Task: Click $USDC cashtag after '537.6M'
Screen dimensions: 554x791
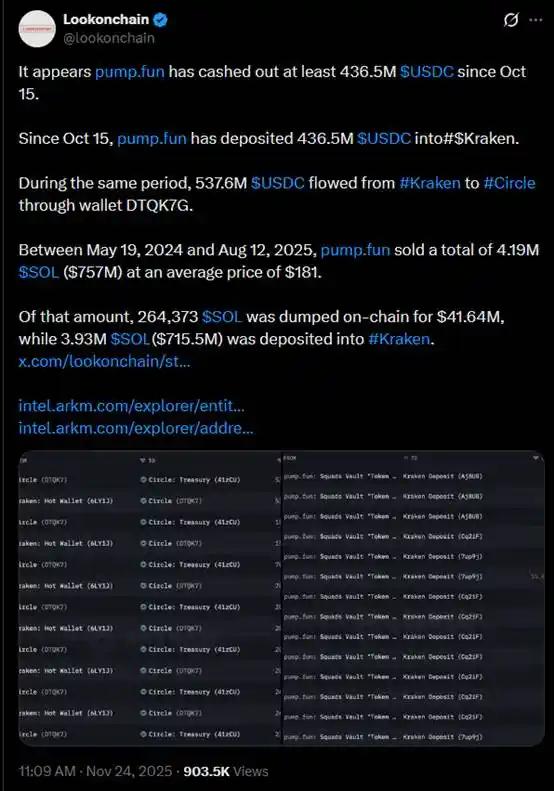Action: [278, 183]
